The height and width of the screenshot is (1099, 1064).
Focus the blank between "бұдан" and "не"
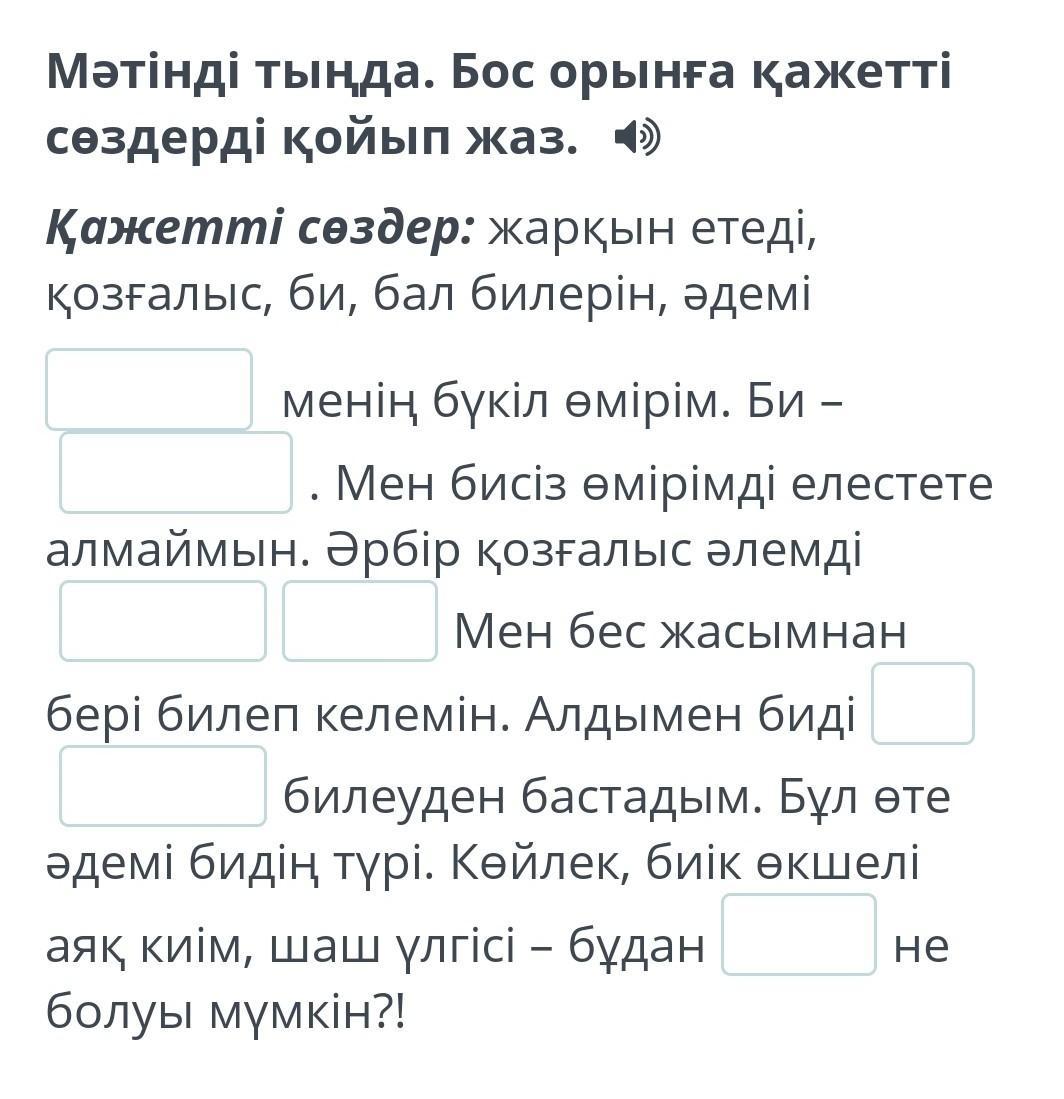pos(798,934)
